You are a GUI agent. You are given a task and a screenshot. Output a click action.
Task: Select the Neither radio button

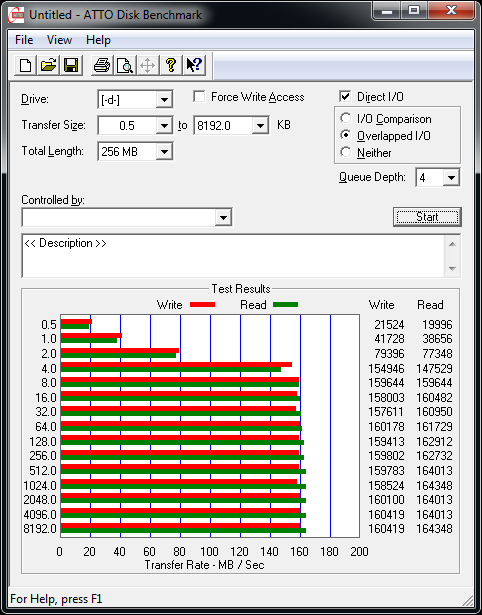click(x=346, y=152)
